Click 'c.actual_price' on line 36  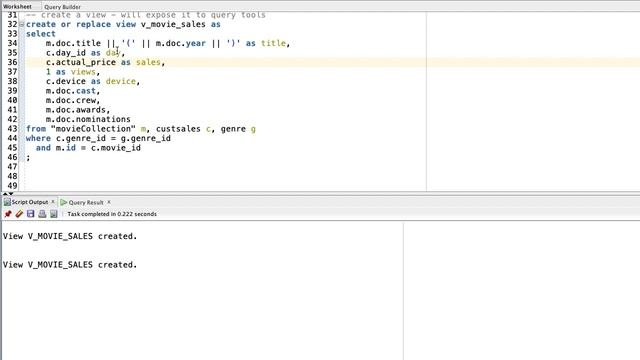81,62
